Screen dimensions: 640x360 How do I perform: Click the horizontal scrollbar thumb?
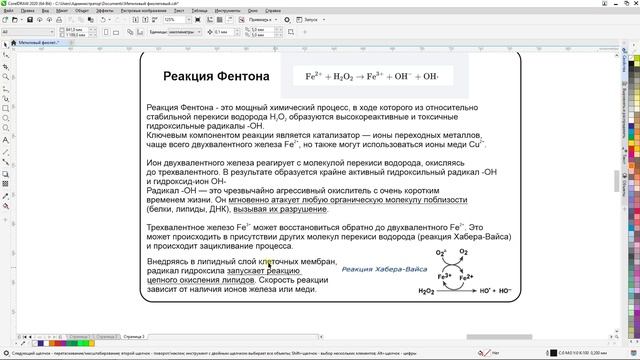coord(499,337)
